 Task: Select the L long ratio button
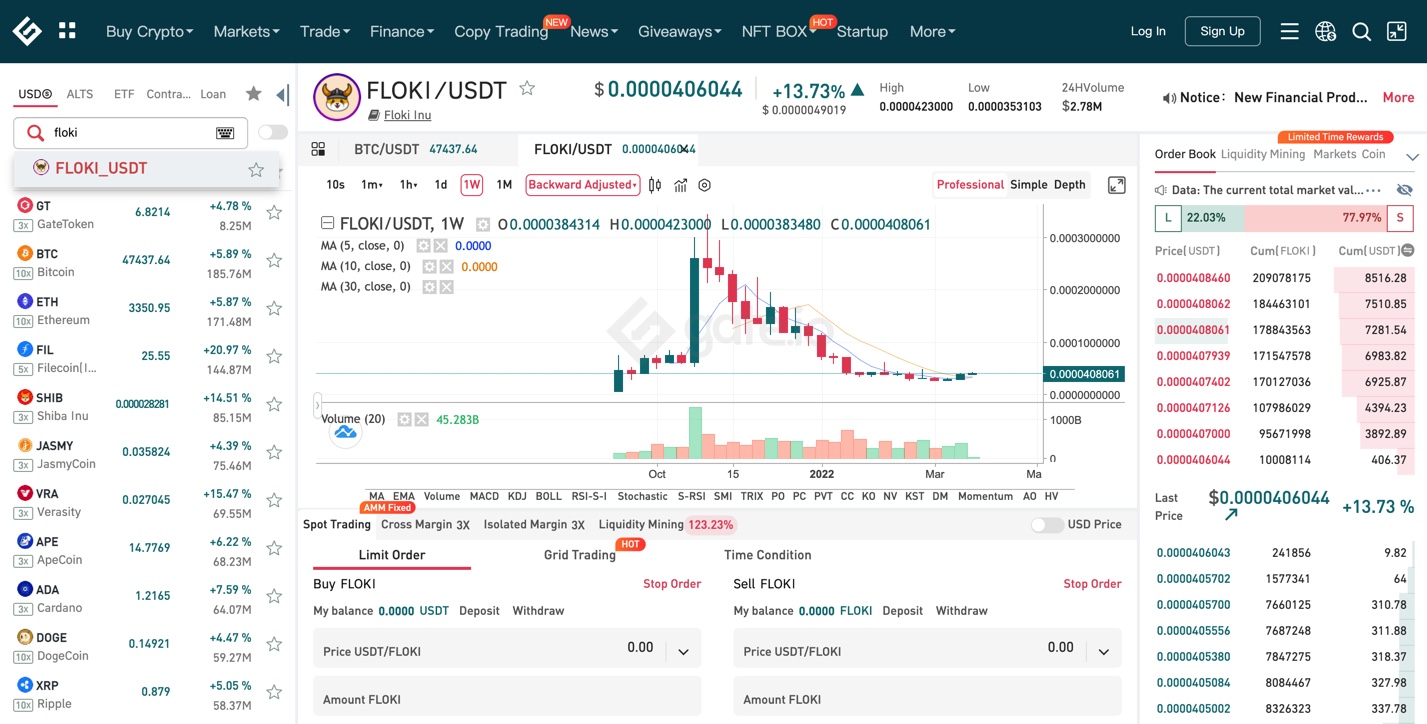point(1167,218)
